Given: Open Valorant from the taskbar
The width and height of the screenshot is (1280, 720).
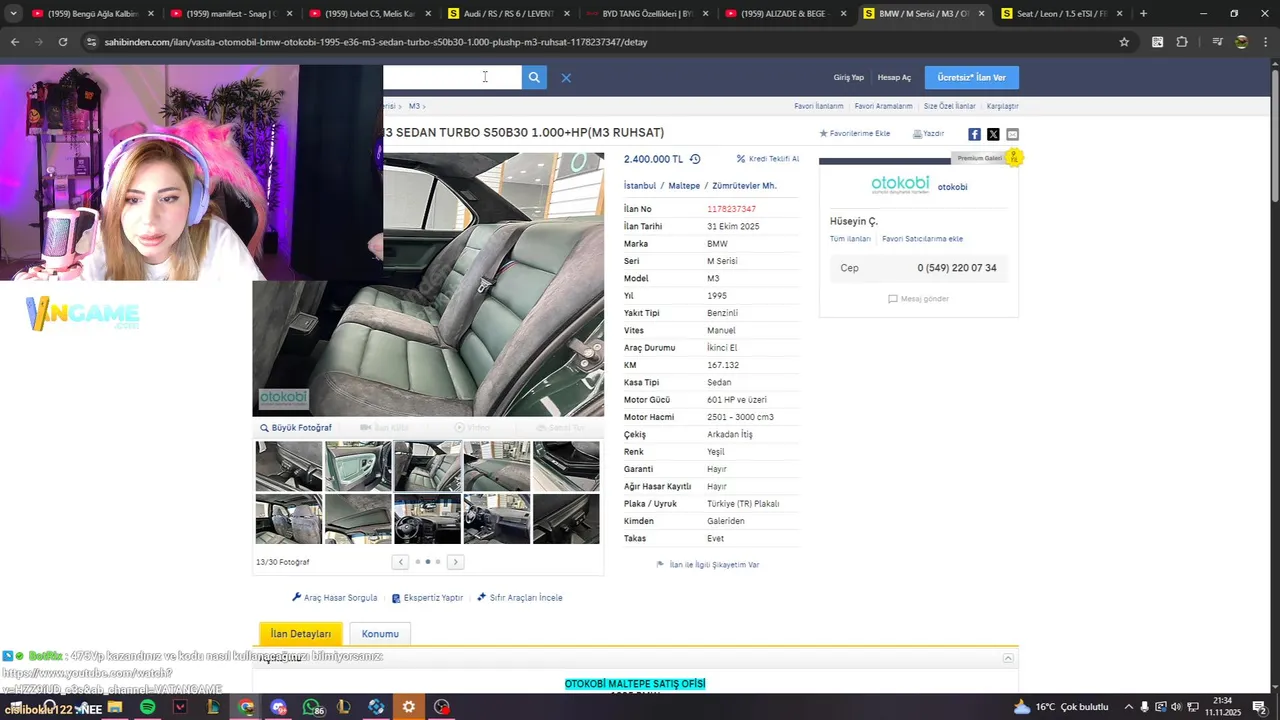Looking at the screenshot, I should click(180, 707).
